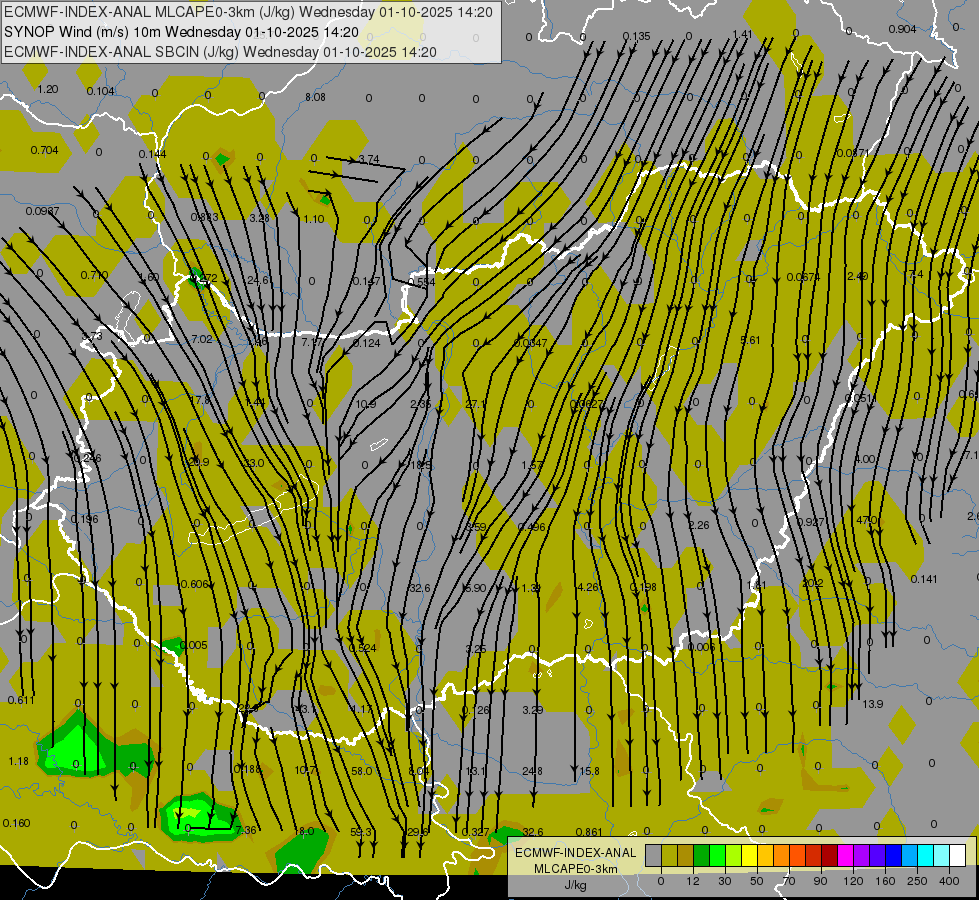Click the map value 5.61
This screenshot has height=900, width=979.
(x=750, y=340)
